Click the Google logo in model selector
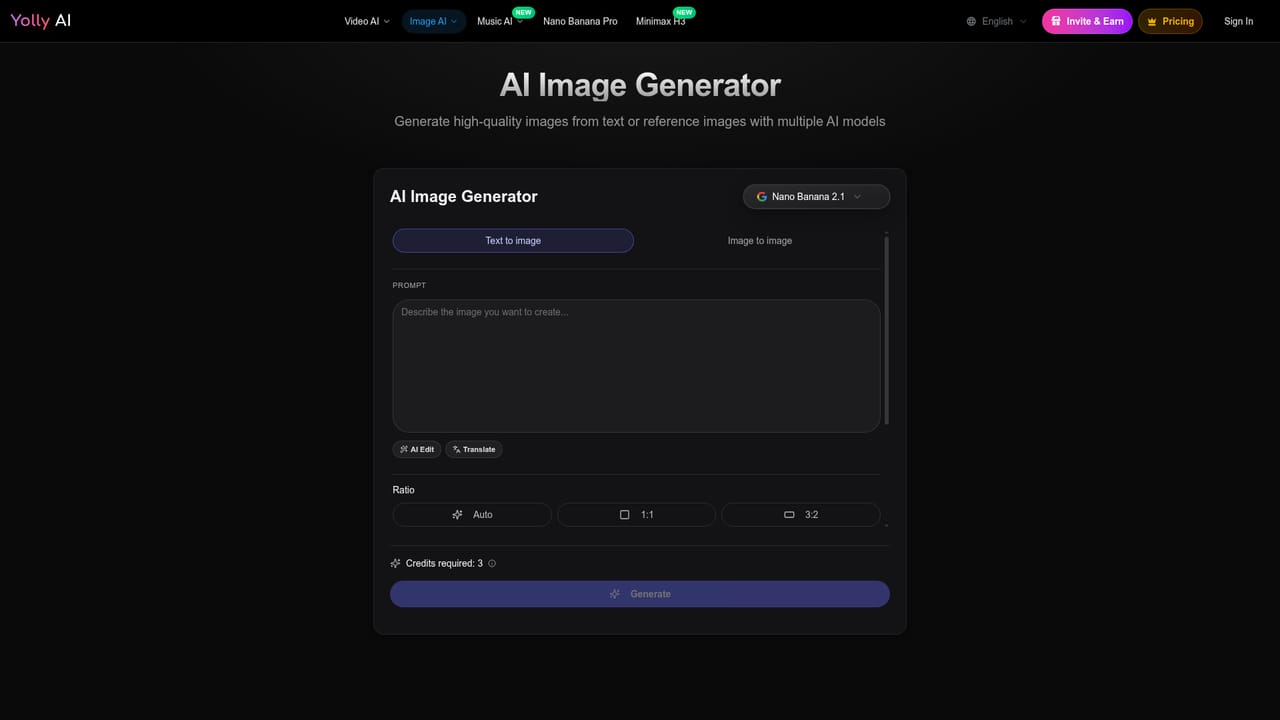 [x=762, y=197]
